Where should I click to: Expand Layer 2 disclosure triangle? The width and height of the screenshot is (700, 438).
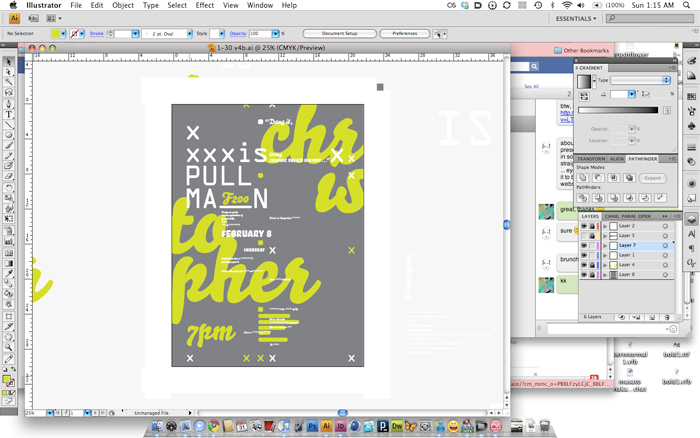(x=605, y=226)
